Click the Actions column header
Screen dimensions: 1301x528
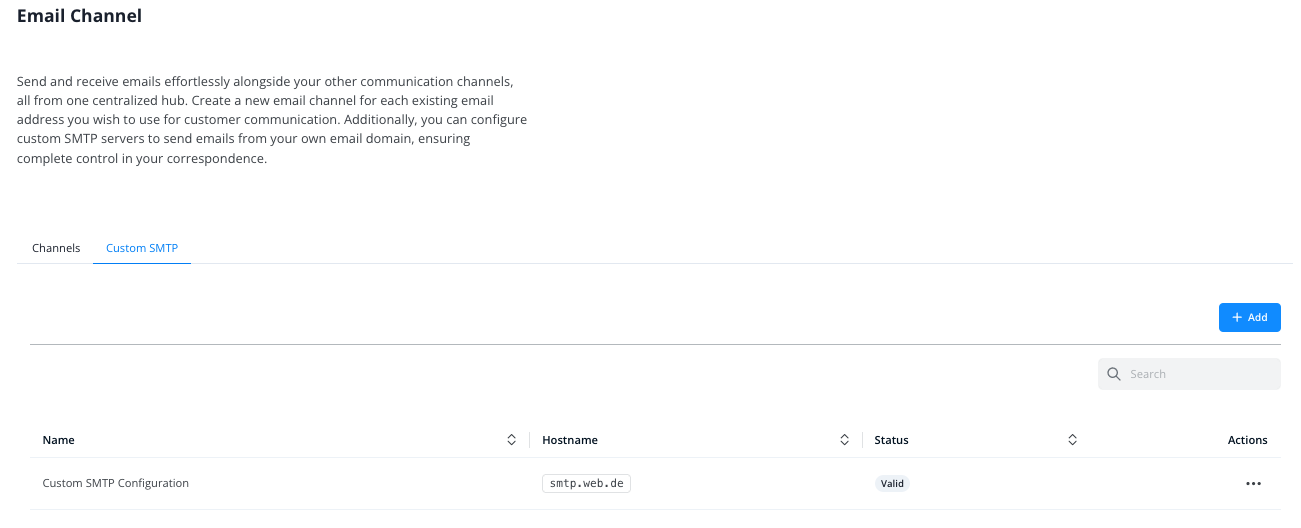1247,440
